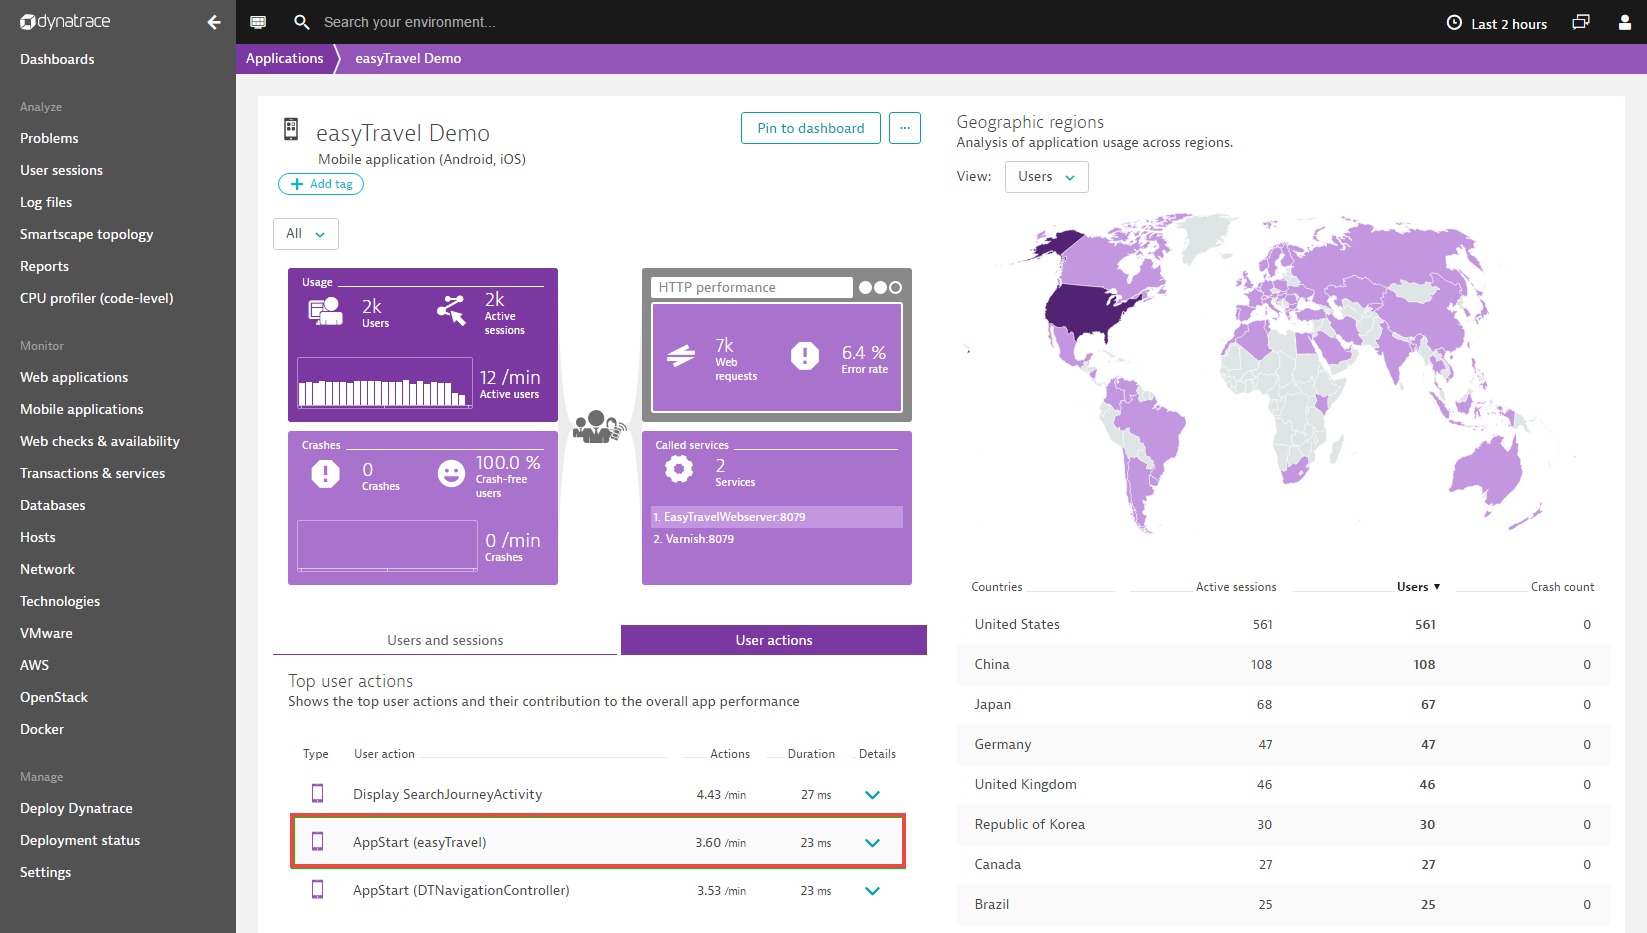Click the search magnifier icon
The width and height of the screenshot is (1647, 933).
point(301,22)
